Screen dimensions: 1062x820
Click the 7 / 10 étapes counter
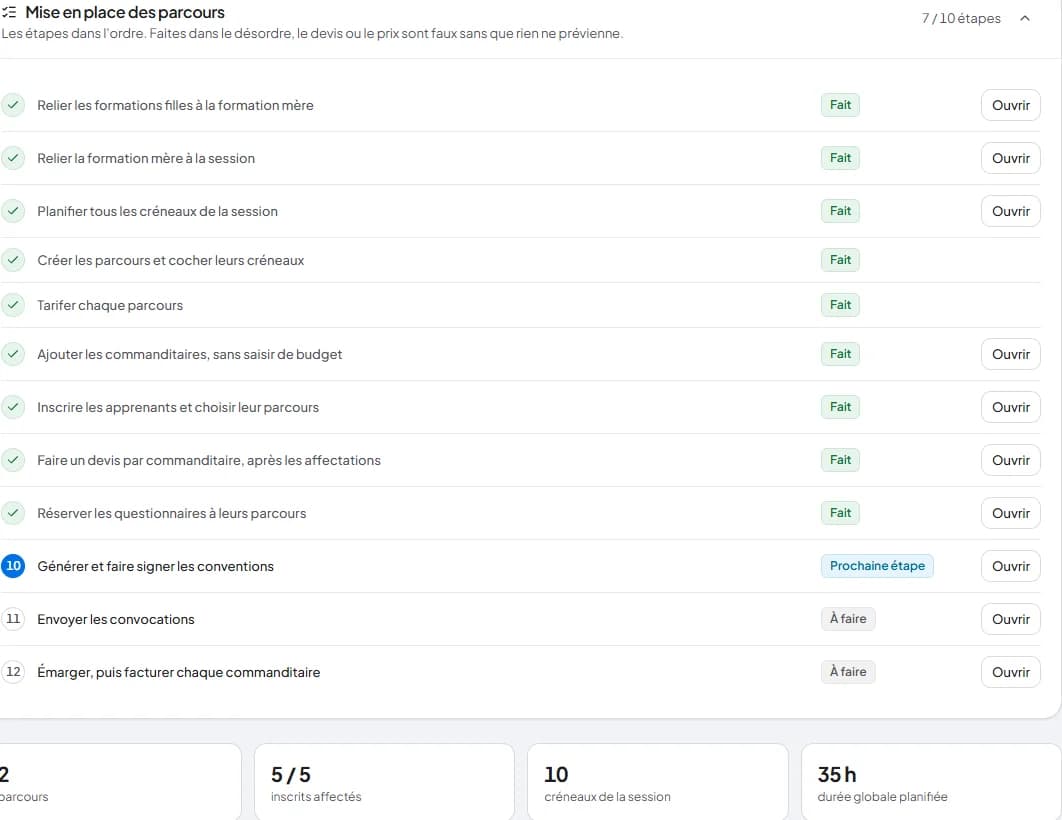pyautogui.click(x=960, y=18)
